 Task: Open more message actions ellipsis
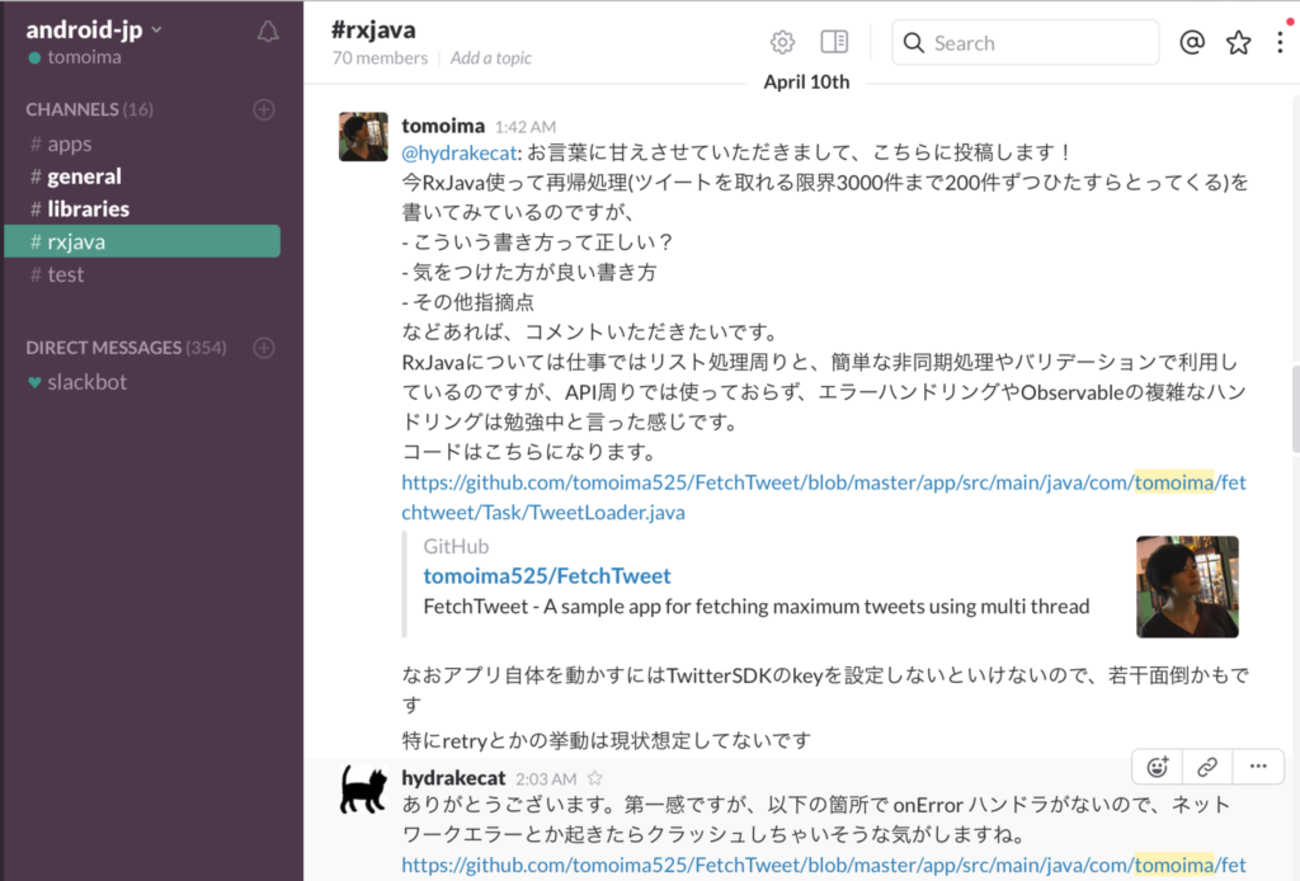tap(1258, 767)
